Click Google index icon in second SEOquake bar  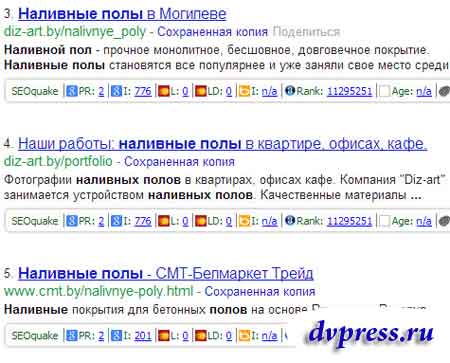point(116,221)
